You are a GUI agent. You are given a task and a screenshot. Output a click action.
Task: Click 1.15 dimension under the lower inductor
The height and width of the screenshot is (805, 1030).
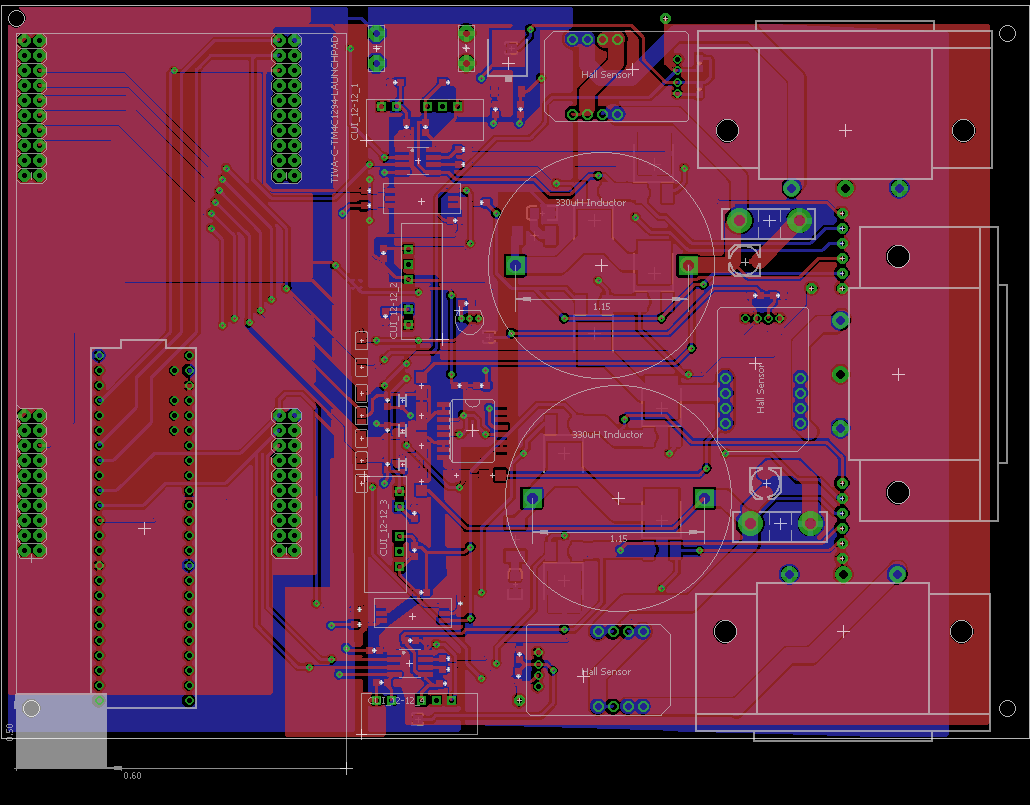[x=619, y=538]
